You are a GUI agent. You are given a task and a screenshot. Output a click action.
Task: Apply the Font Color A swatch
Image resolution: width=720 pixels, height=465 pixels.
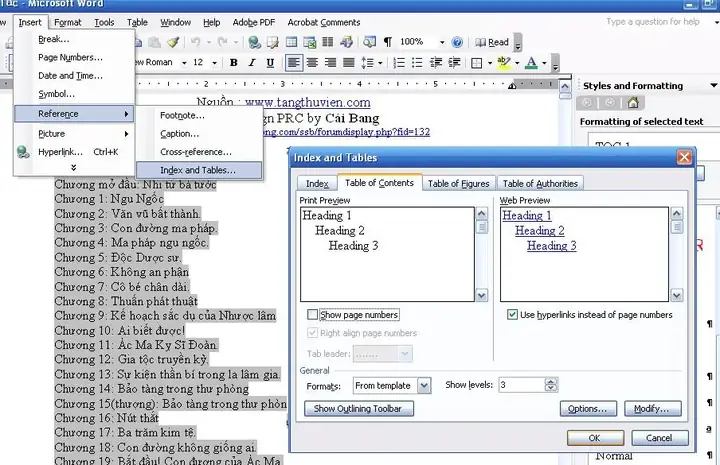(531, 62)
